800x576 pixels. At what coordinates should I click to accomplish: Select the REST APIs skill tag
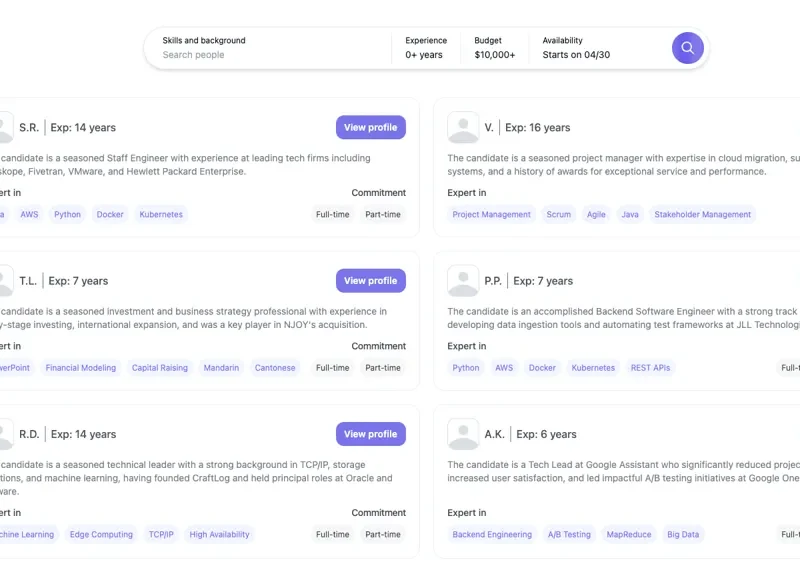click(x=650, y=368)
